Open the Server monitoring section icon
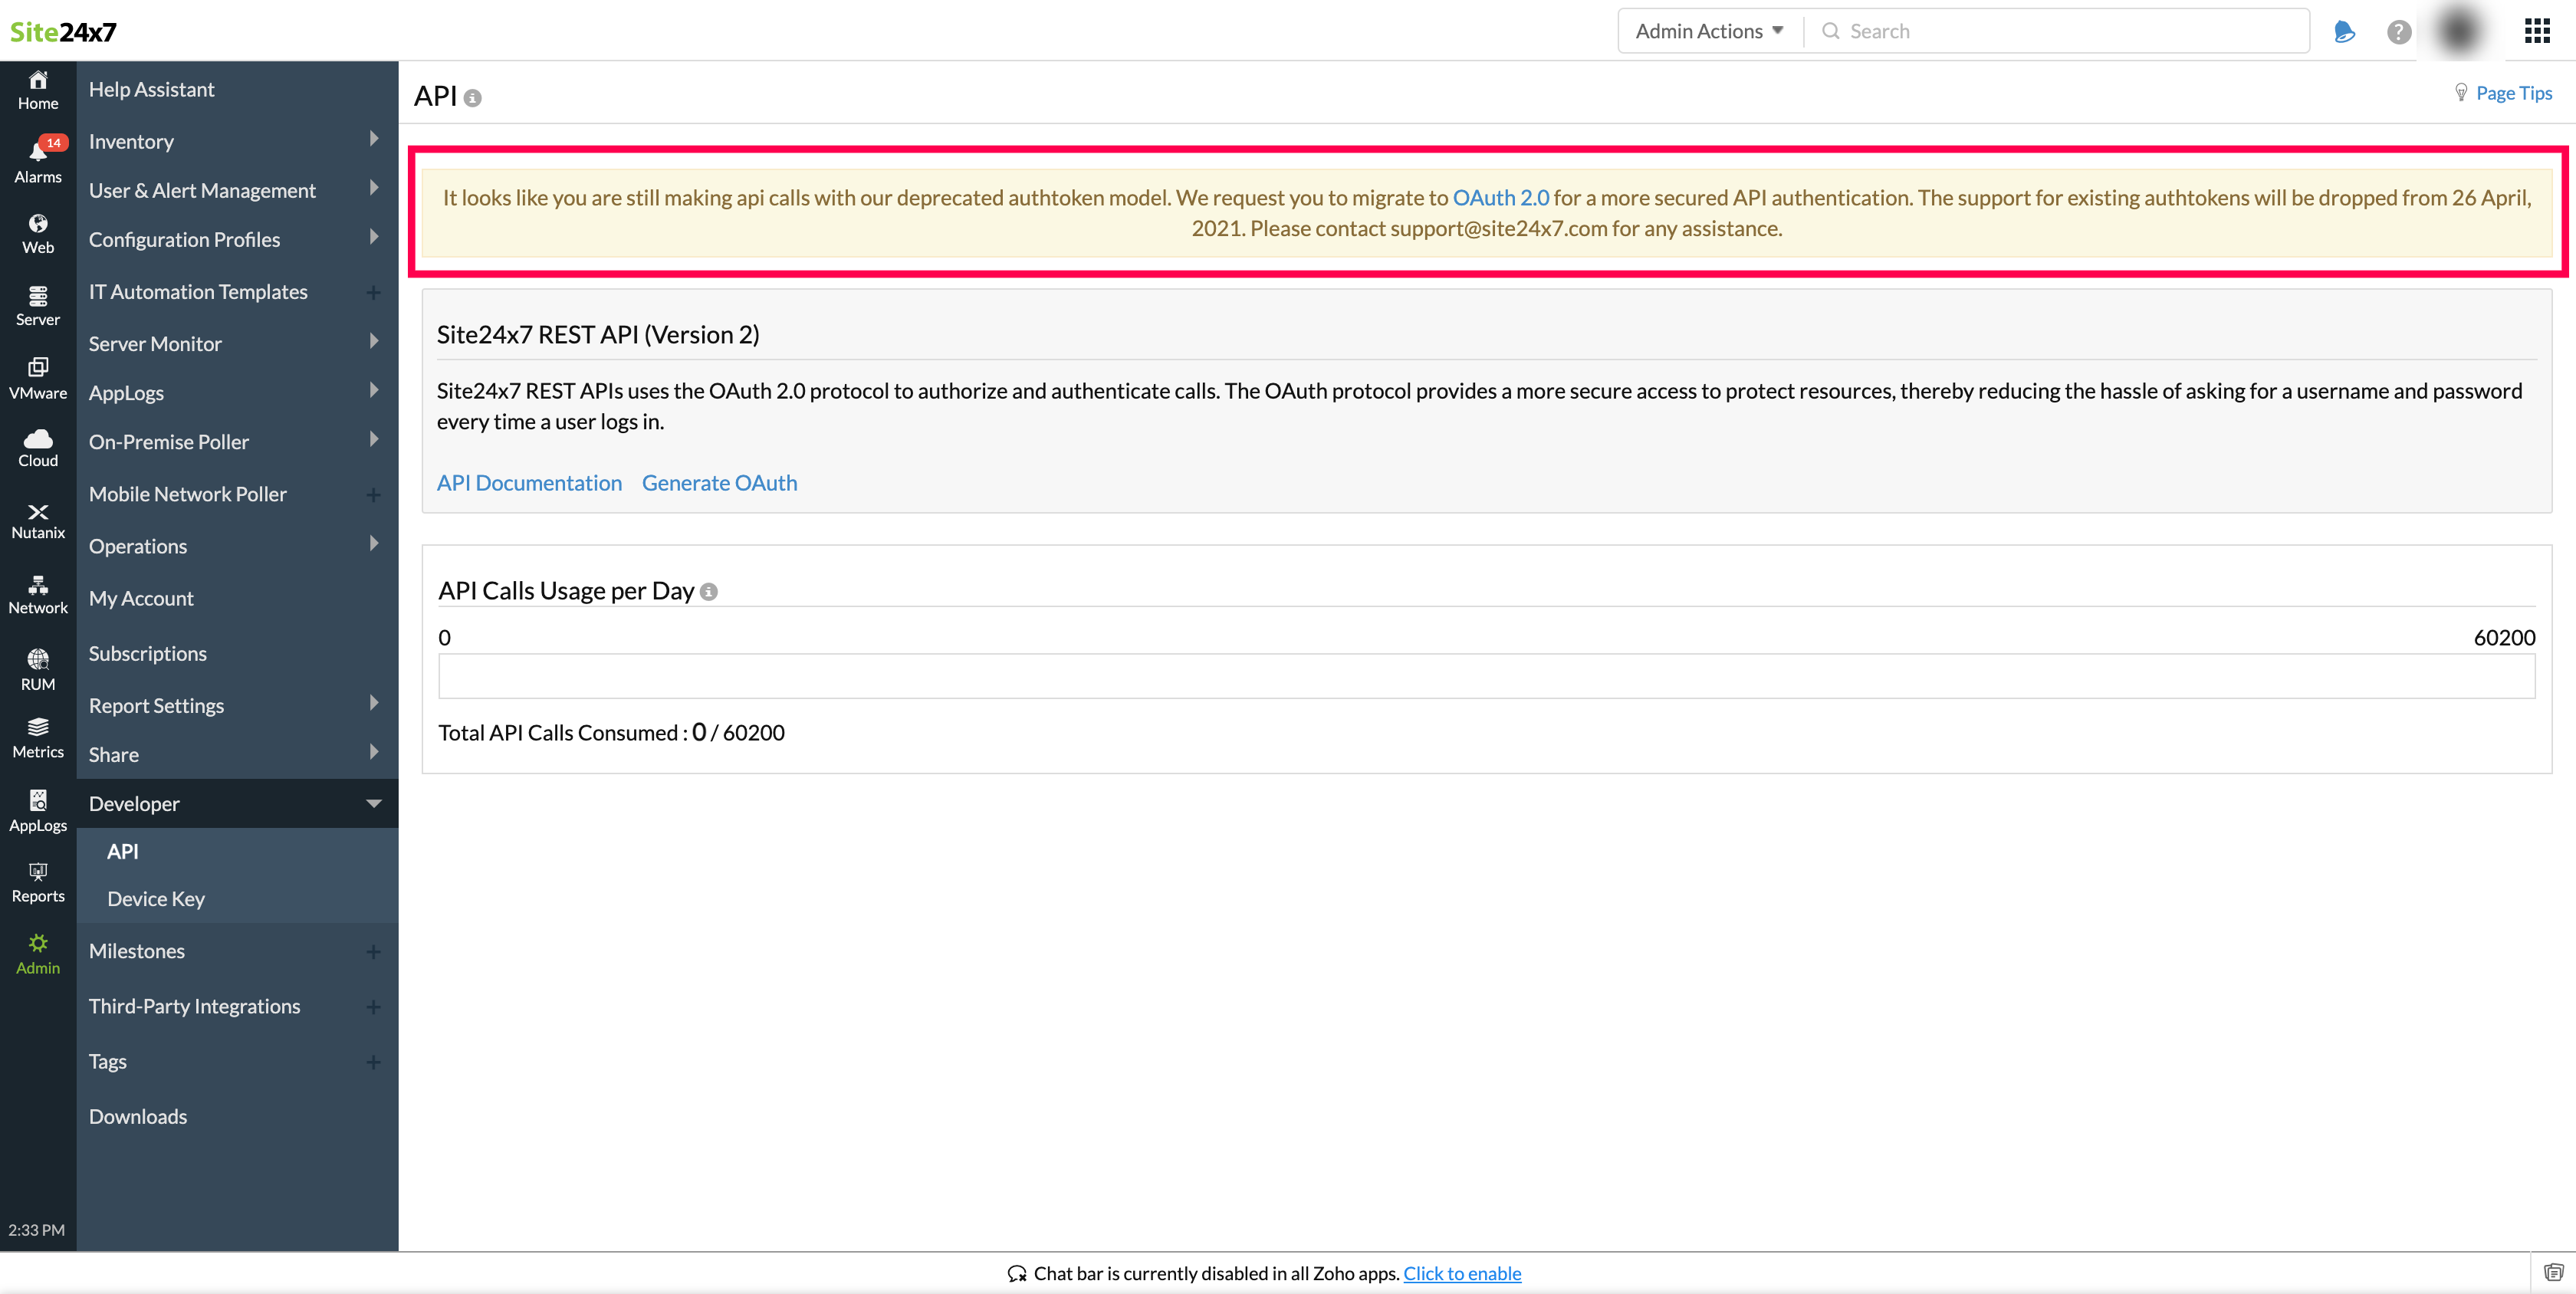 click(x=37, y=302)
